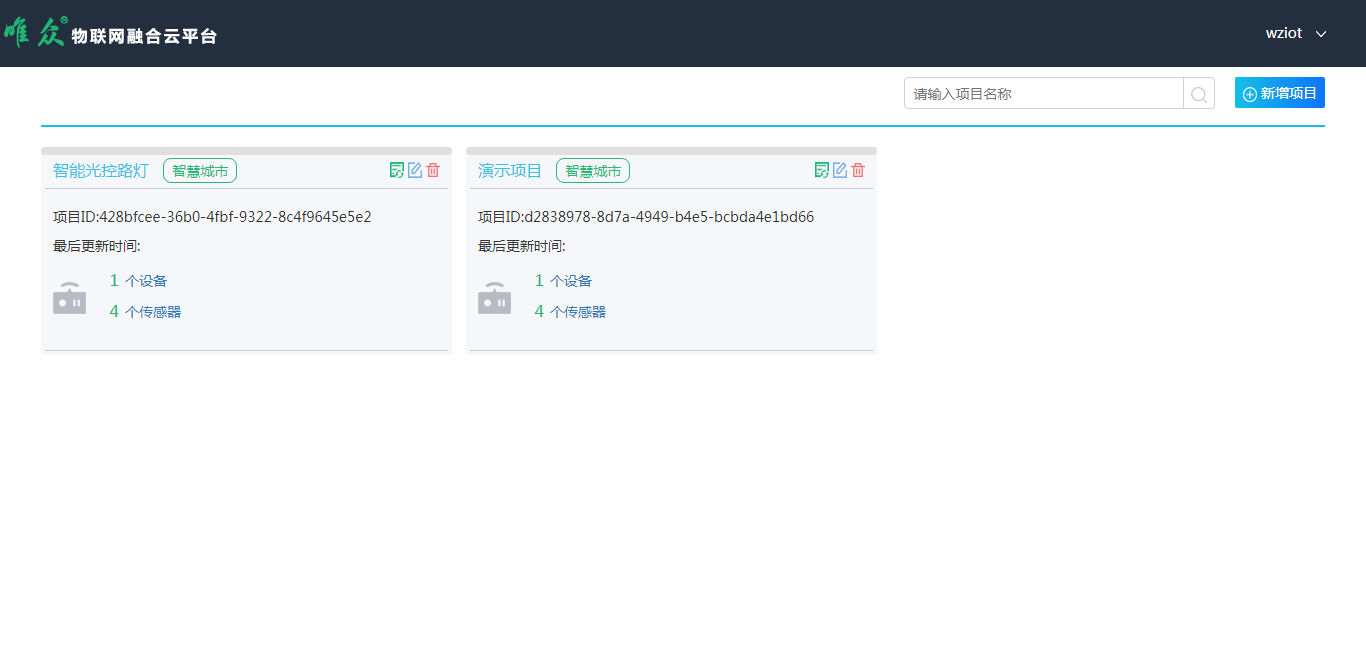This screenshot has width=1366, height=656.
Task: Click the router device icon in 演示项目
Action: click(x=495, y=298)
